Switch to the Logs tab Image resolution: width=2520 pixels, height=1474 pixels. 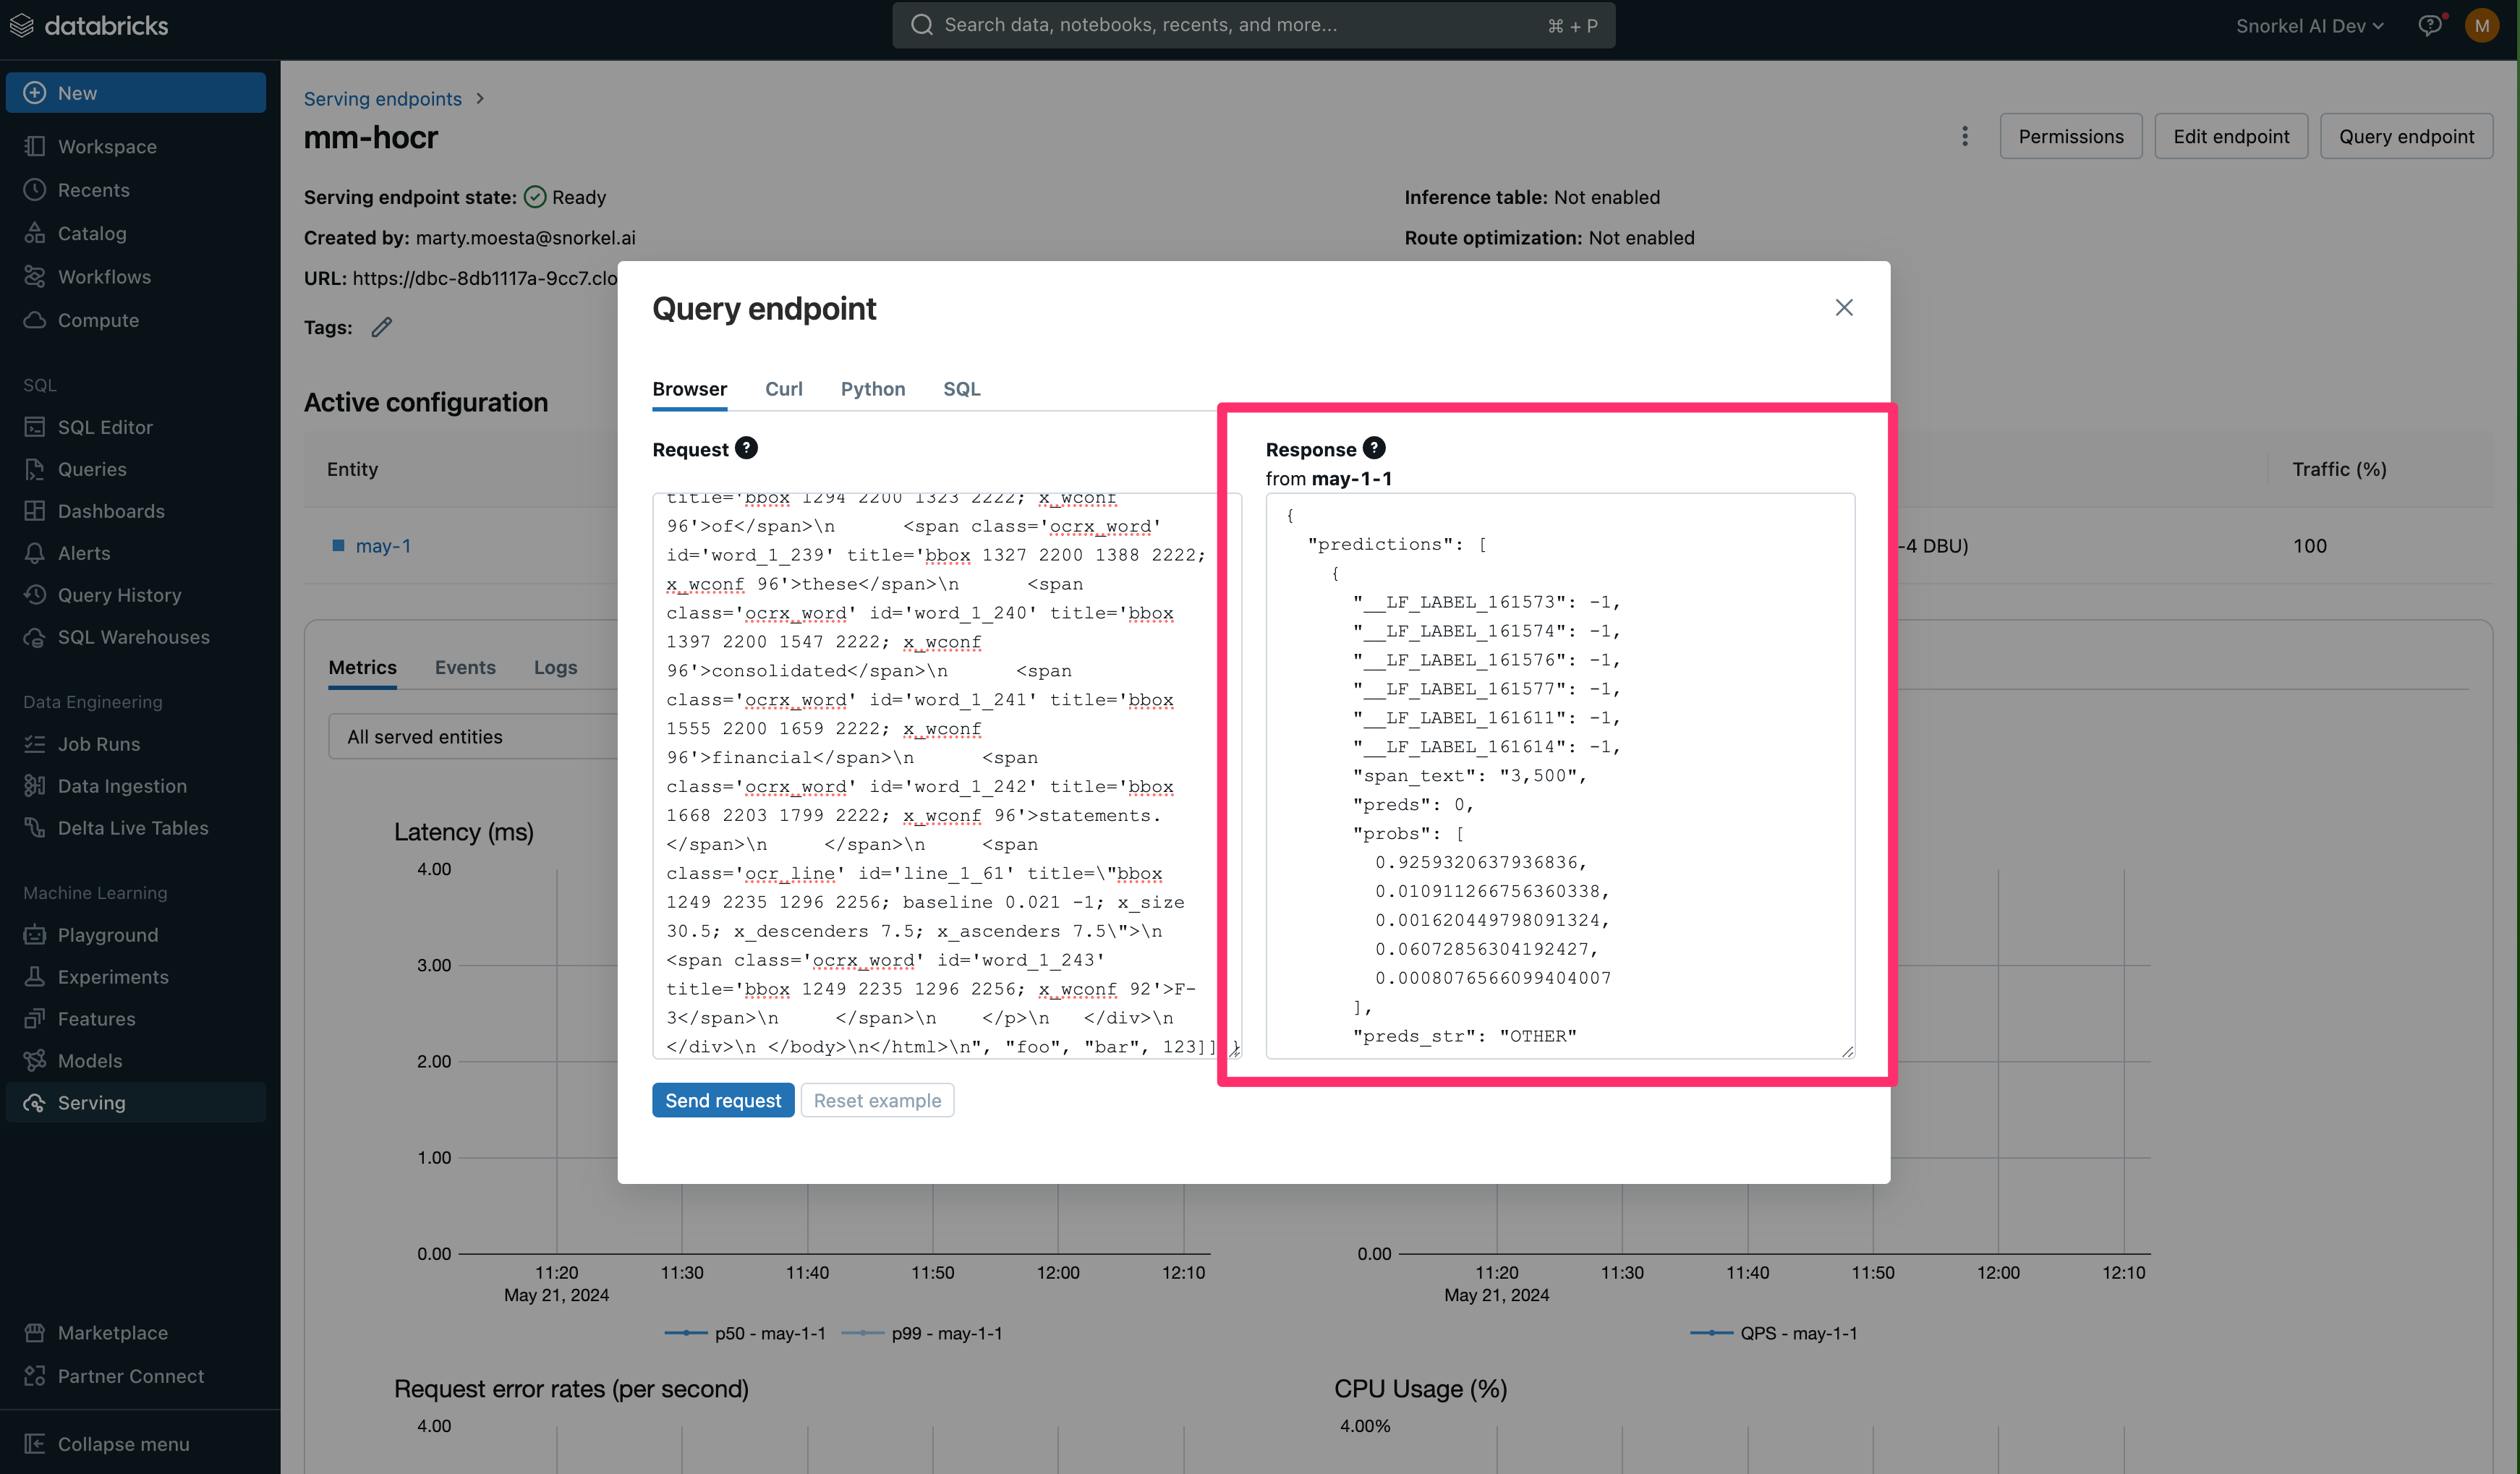pyautogui.click(x=556, y=667)
